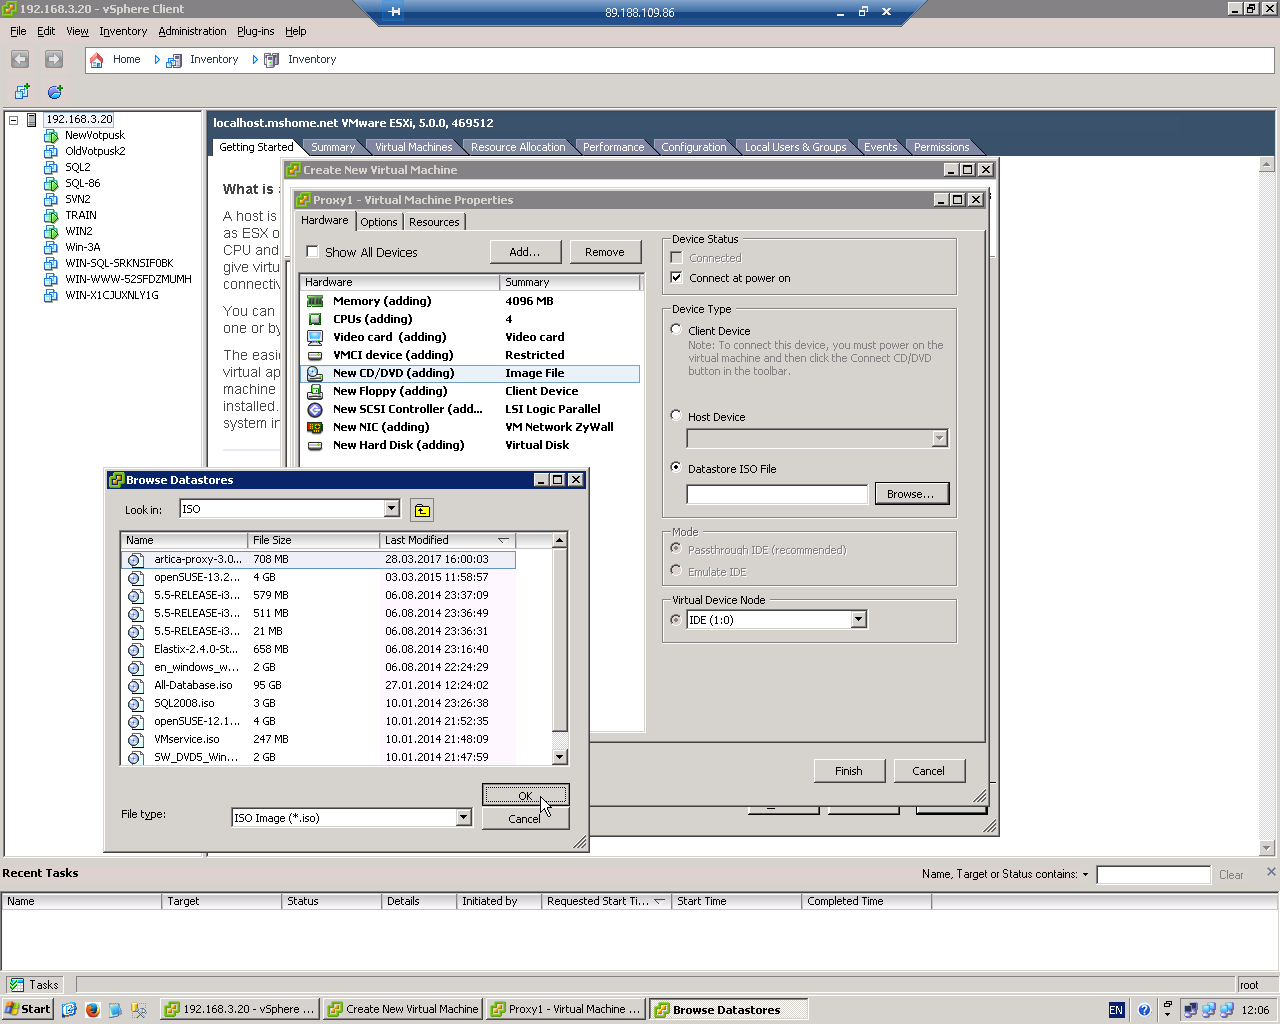
Task: Select the OldVotpusk2 VM icon
Action: coord(51,152)
